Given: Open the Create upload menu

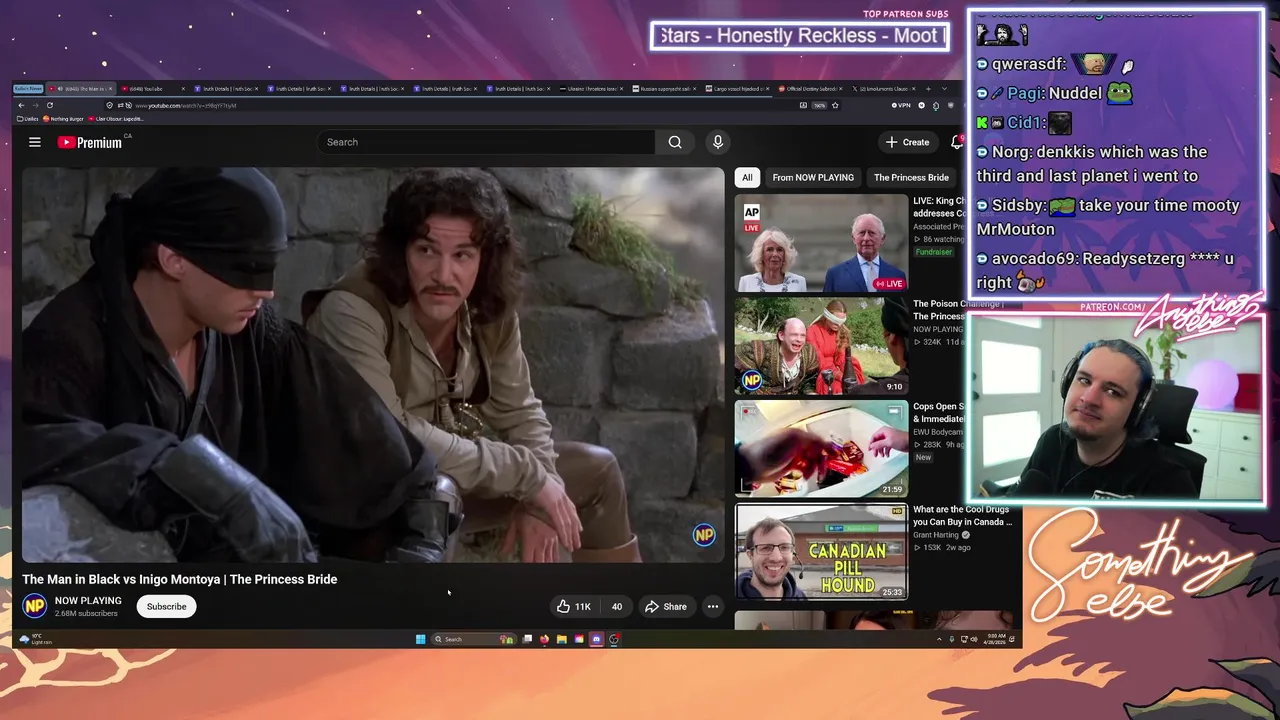Looking at the screenshot, I should [x=908, y=142].
